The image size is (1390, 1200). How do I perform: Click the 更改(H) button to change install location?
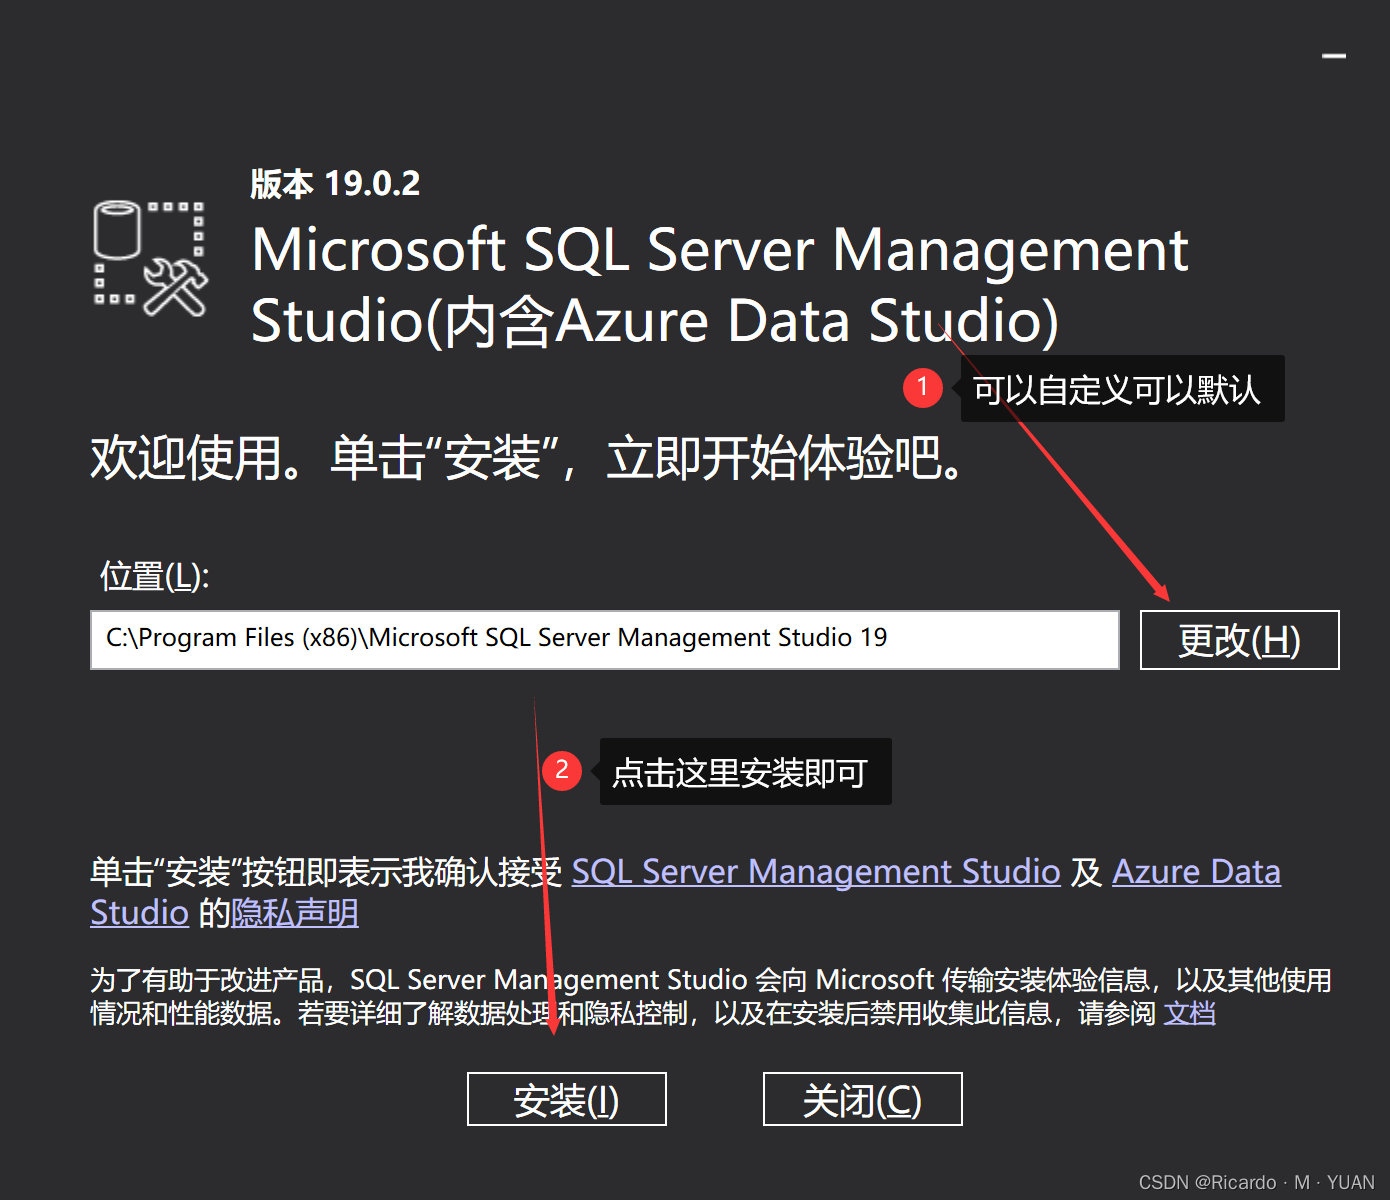pyautogui.click(x=1239, y=640)
